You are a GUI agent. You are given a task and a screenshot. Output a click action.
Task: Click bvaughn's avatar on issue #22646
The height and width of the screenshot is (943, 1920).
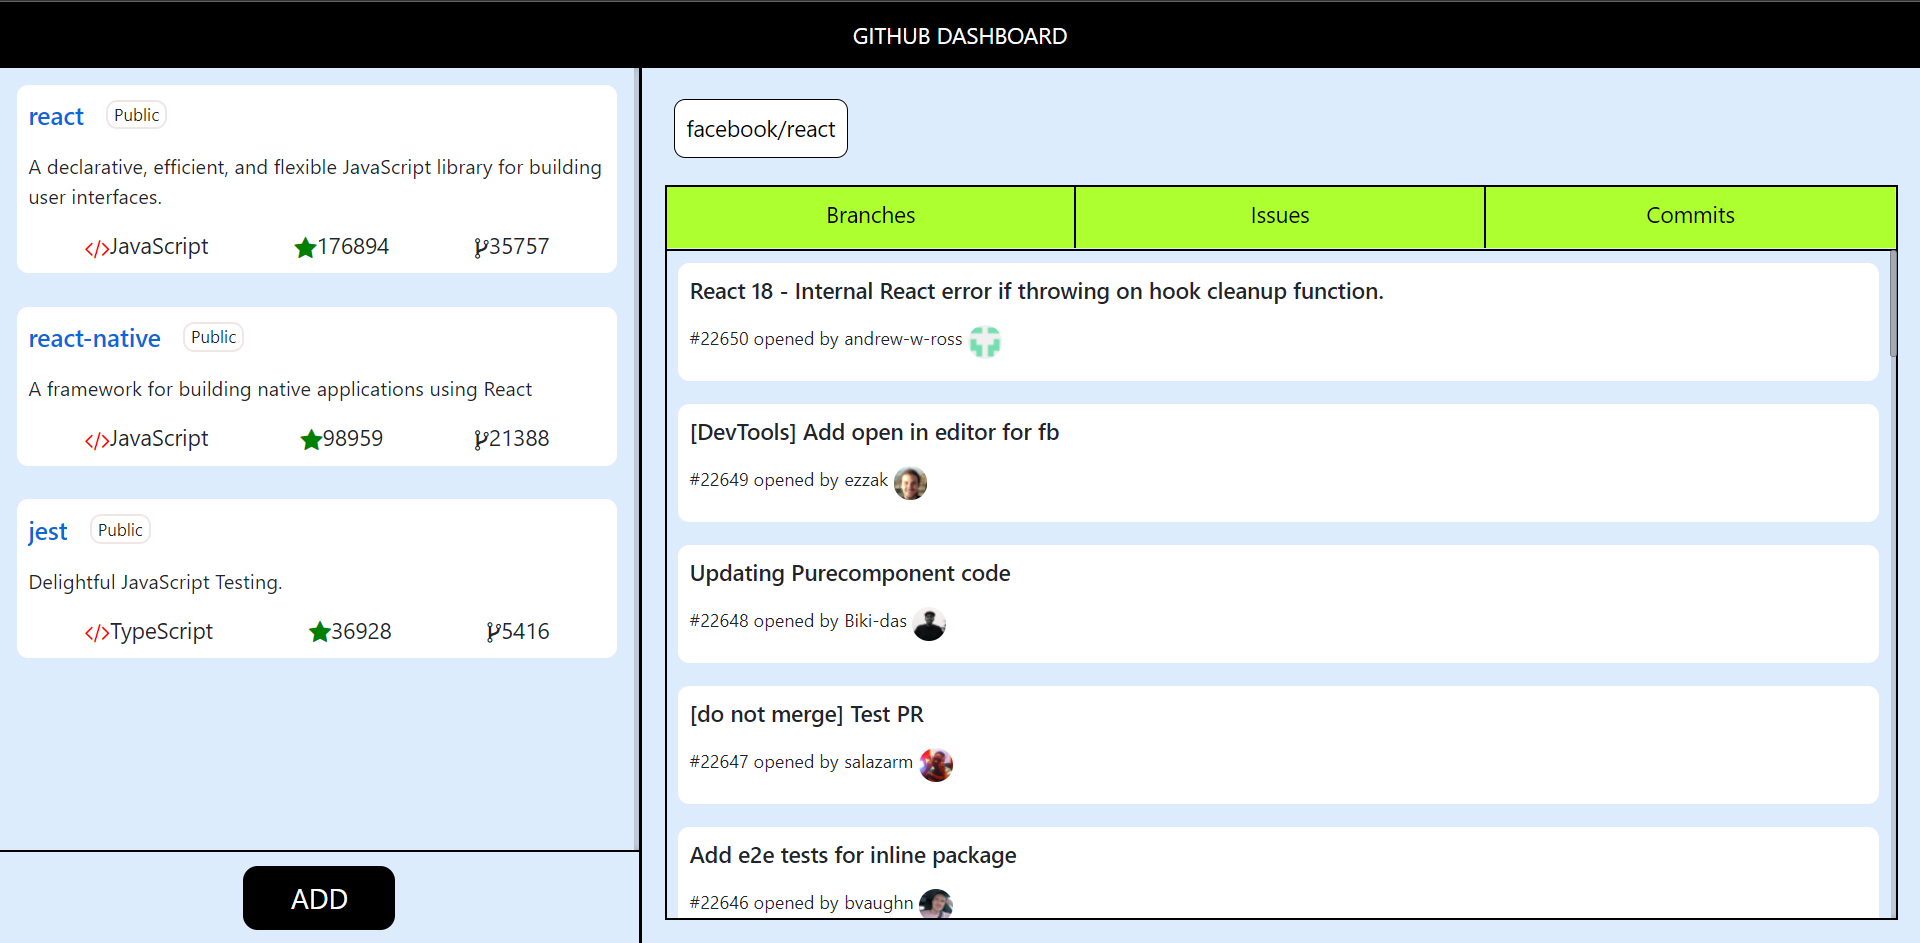point(936,904)
